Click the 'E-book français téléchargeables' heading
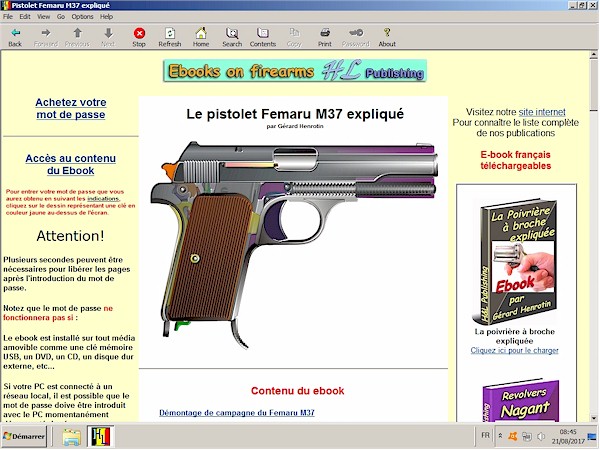This screenshot has height=450, width=600. click(515, 160)
